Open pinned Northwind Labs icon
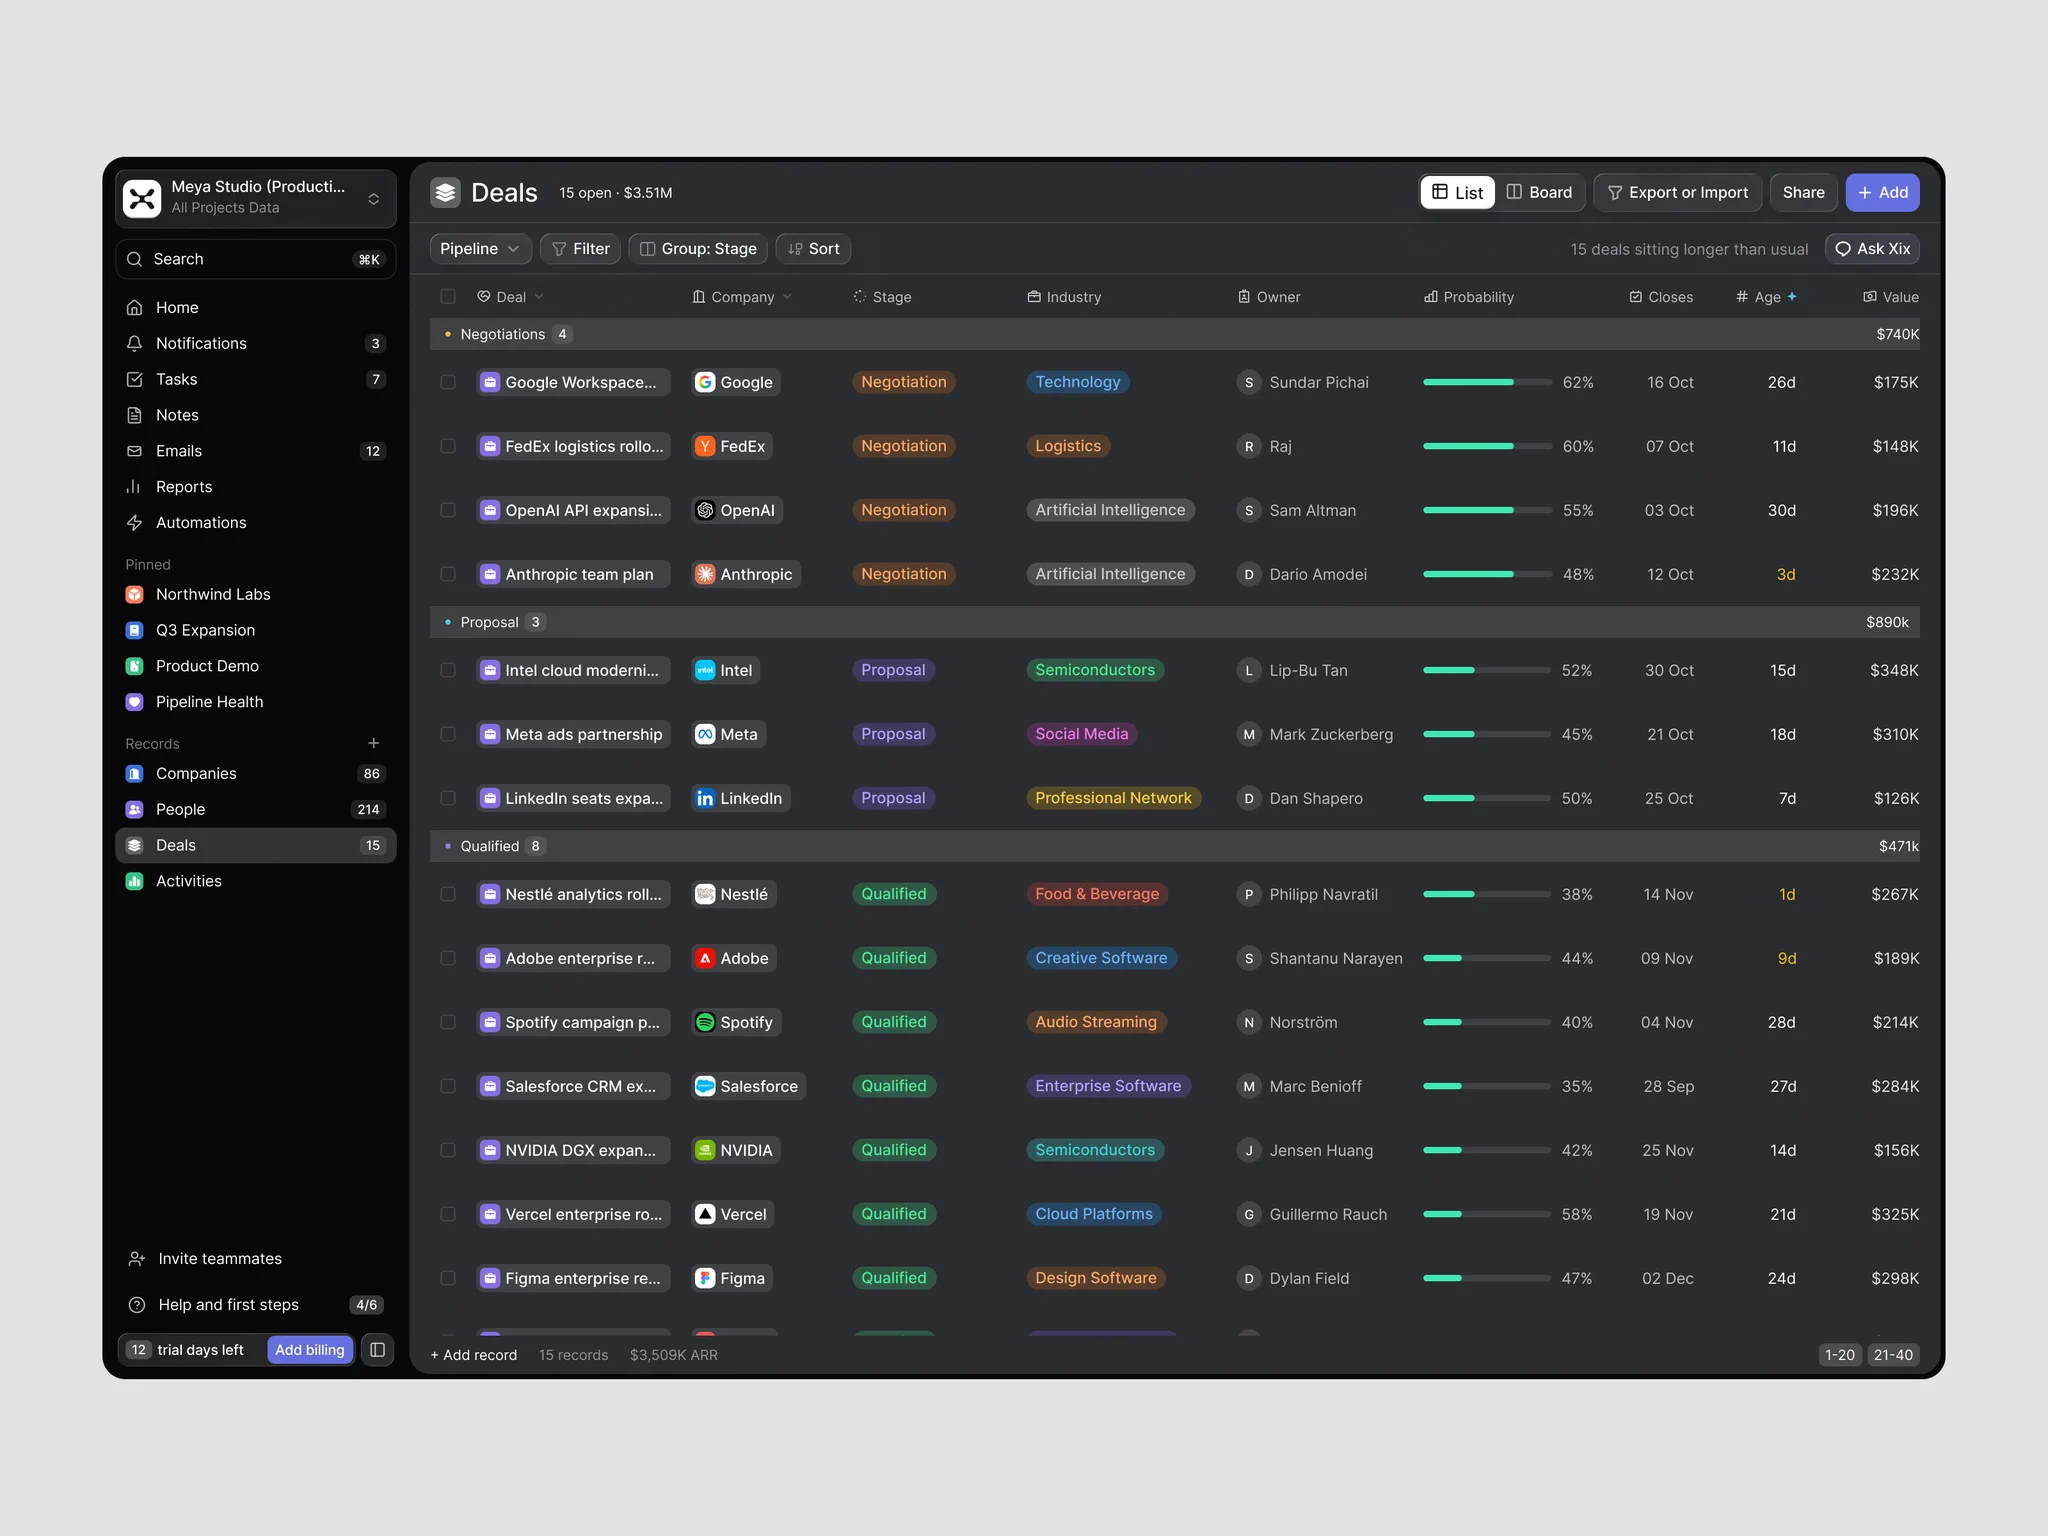The height and width of the screenshot is (1536, 2048). coord(134,594)
